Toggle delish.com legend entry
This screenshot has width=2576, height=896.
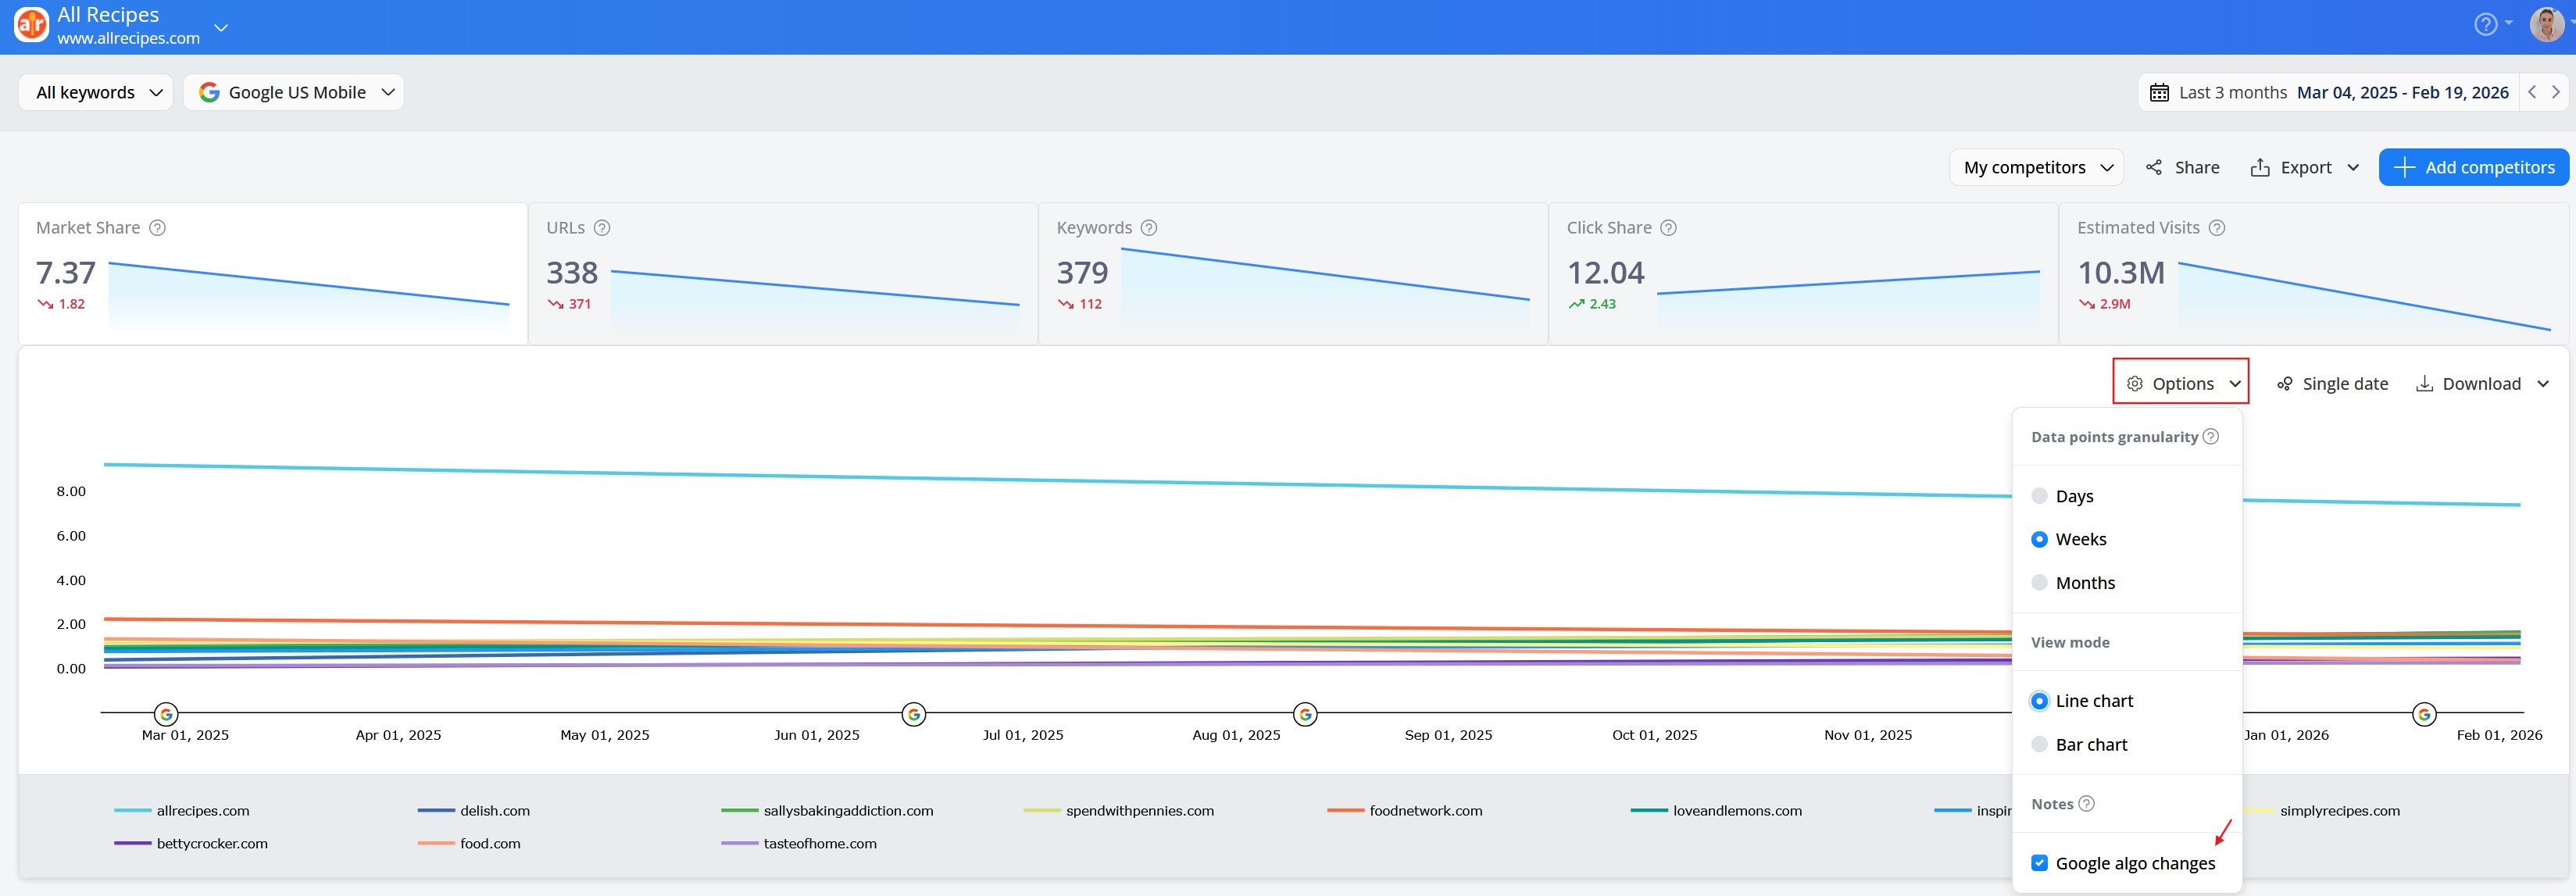point(474,811)
